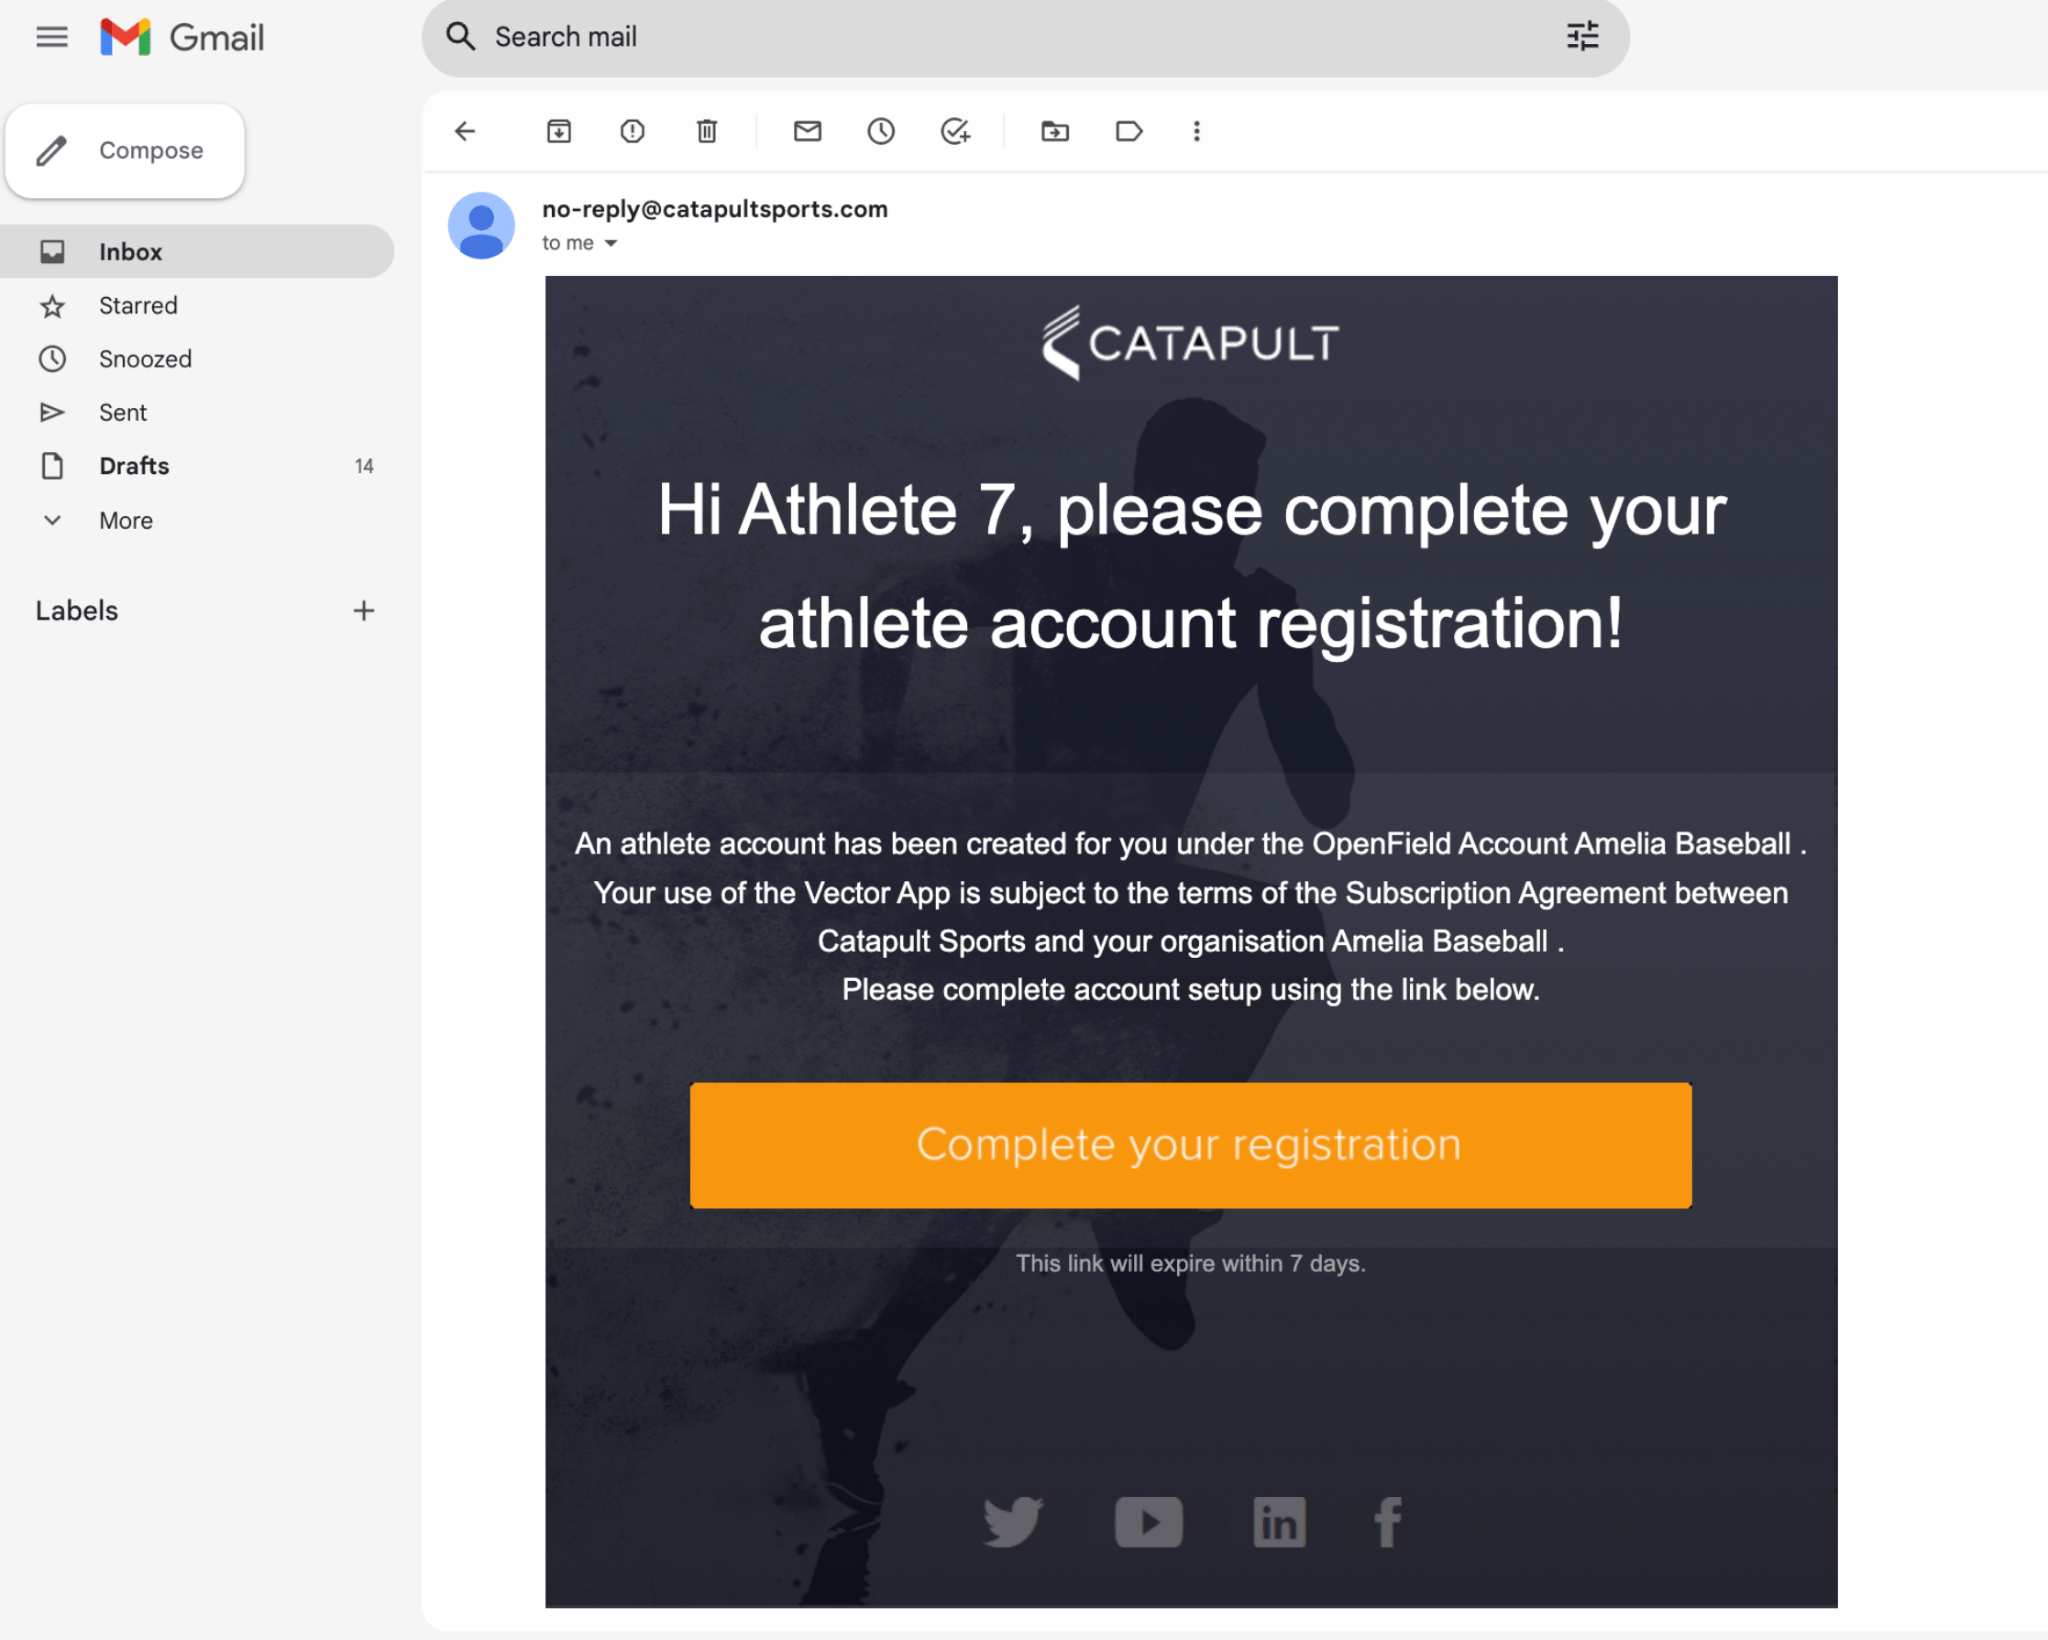Go to the Drafts folder
This screenshot has width=2048, height=1640.
pos(133,465)
